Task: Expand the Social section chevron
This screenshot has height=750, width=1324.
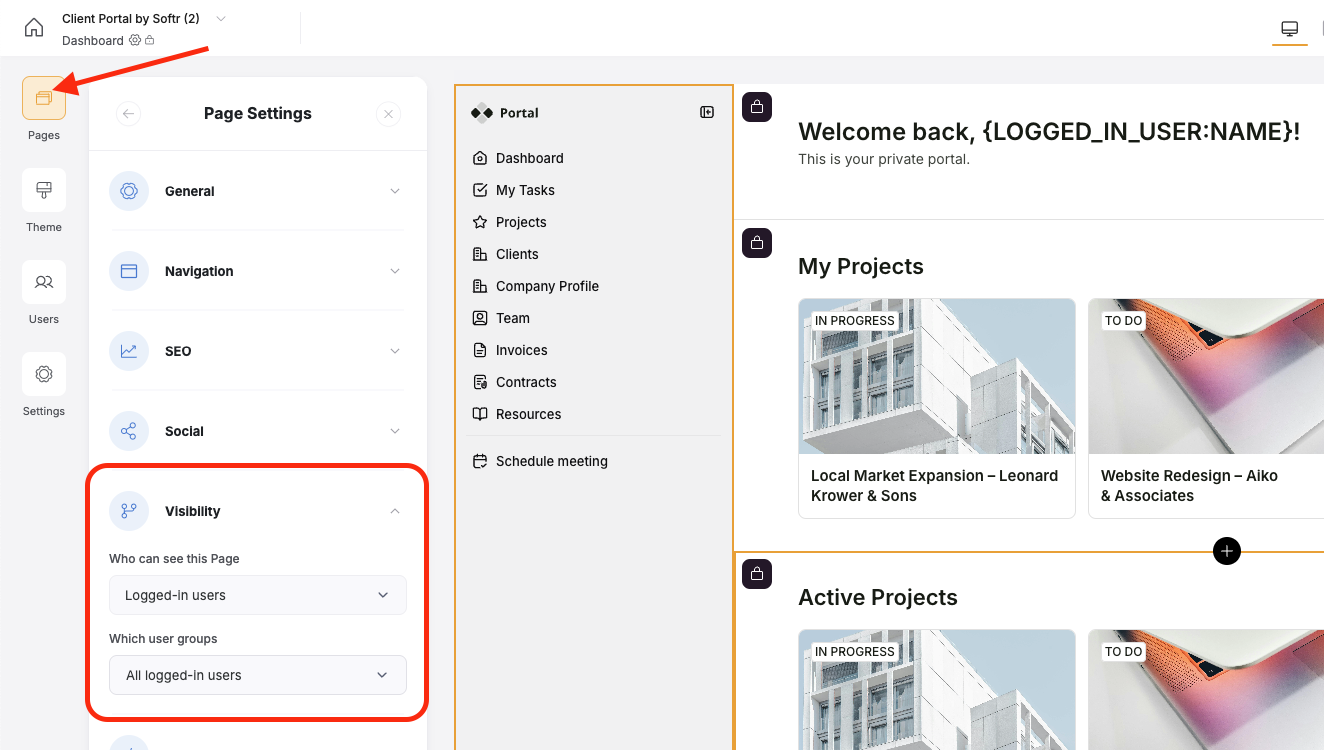Action: click(x=395, y=431)
